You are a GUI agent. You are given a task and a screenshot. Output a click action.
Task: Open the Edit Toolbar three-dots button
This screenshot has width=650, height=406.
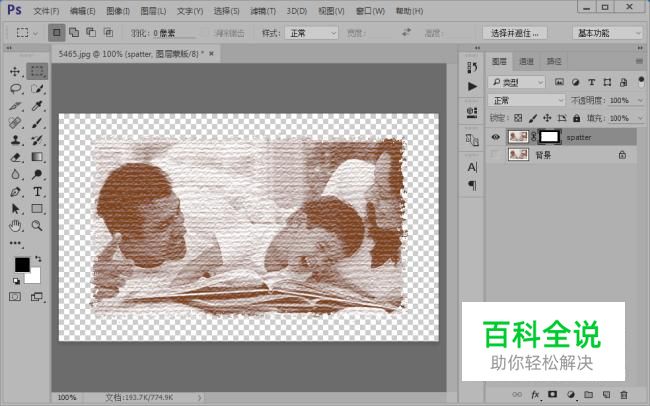[x=15, y=243]
